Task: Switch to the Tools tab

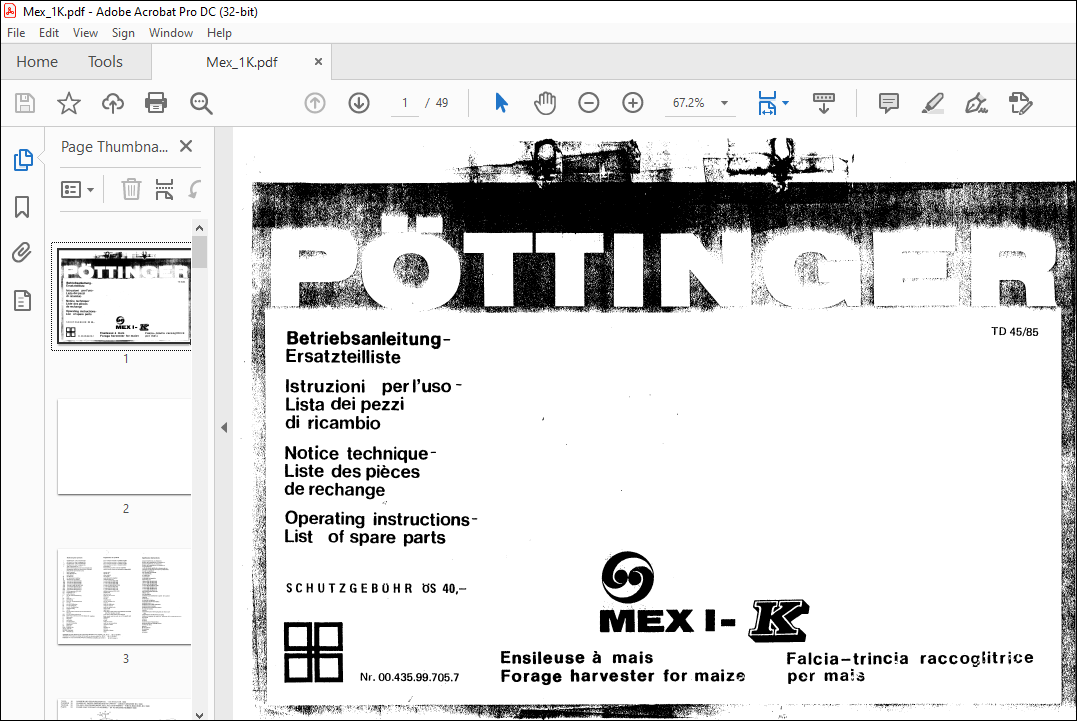Action: pos(105,62)
